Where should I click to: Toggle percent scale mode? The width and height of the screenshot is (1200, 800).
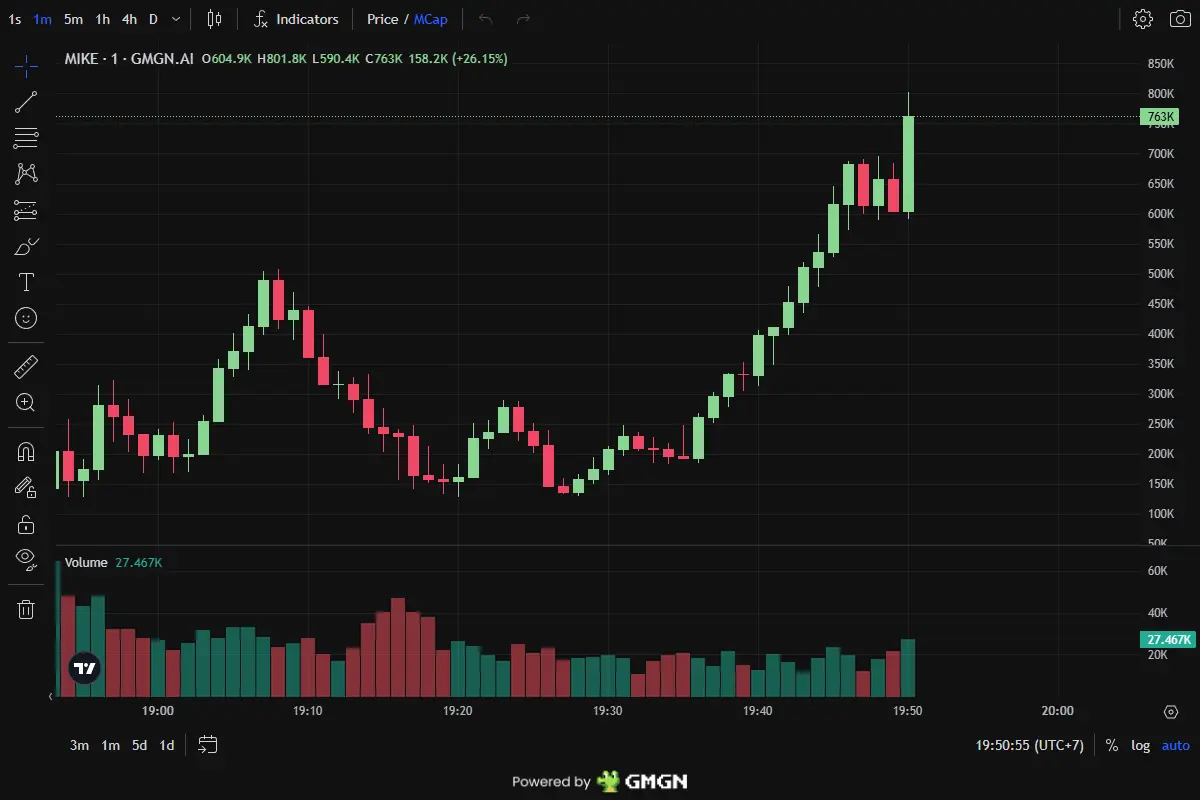[x=1112, y=745]
